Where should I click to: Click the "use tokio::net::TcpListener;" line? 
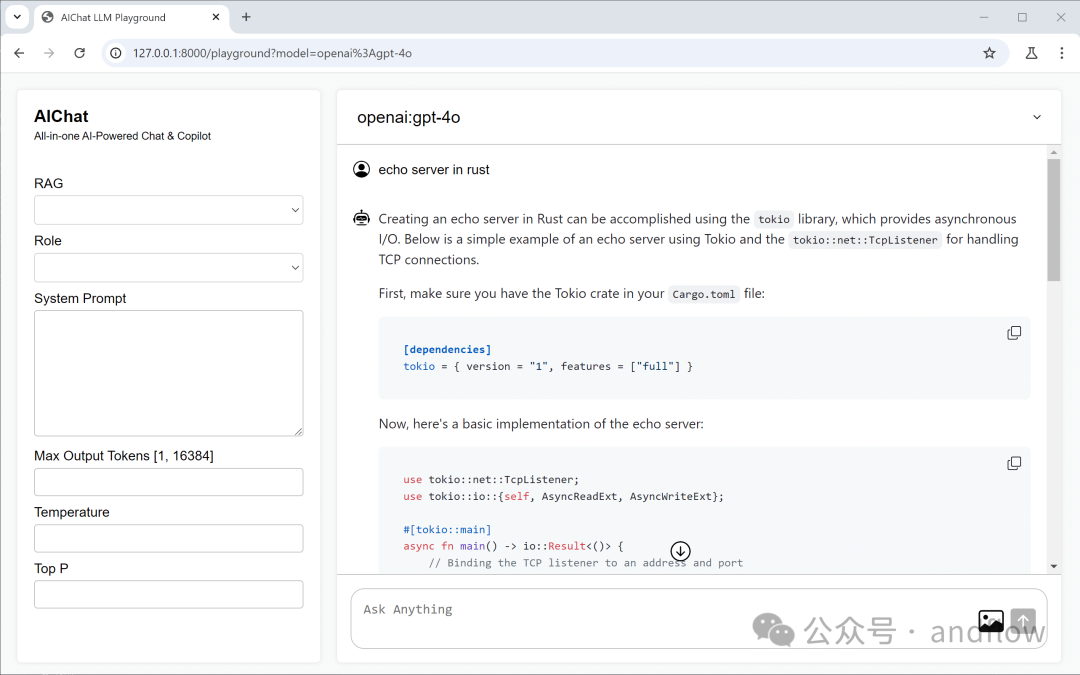click(491, 479)
